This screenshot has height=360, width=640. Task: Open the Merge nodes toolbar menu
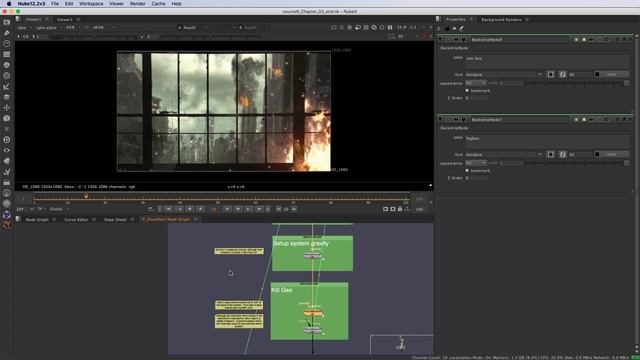click(x=7, y=97)
